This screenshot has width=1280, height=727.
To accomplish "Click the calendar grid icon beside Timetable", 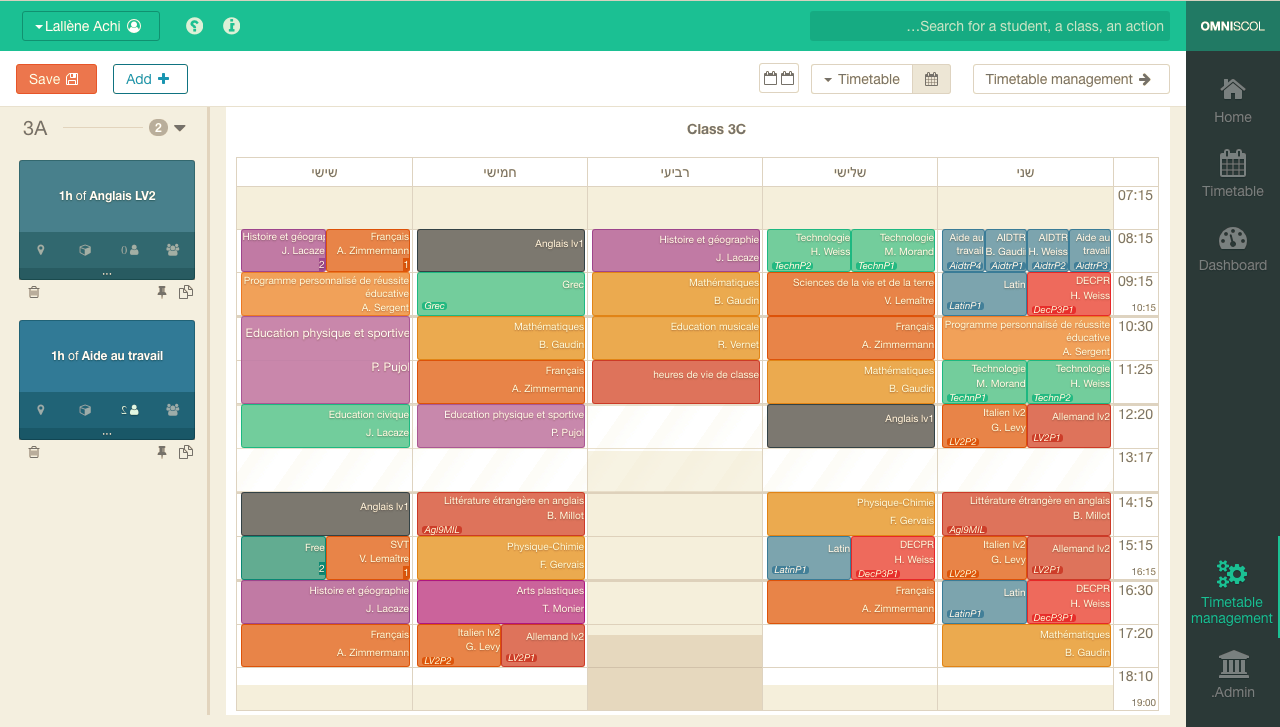I will 931,79.
